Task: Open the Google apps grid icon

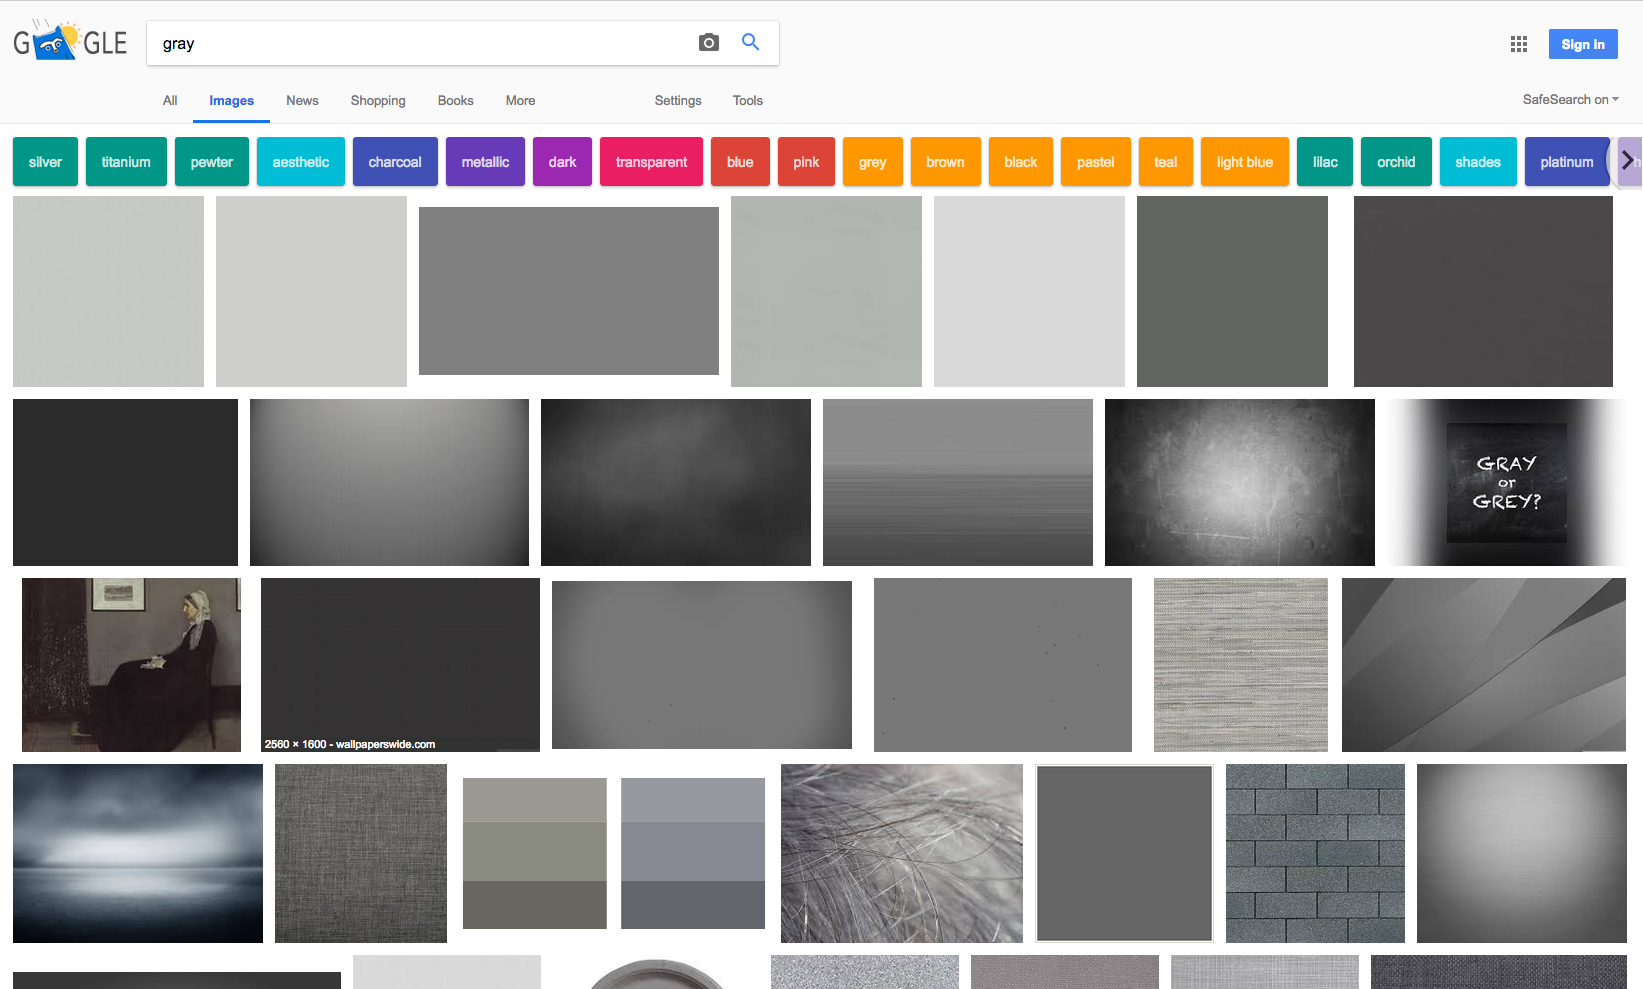Action: [1518, 44]
